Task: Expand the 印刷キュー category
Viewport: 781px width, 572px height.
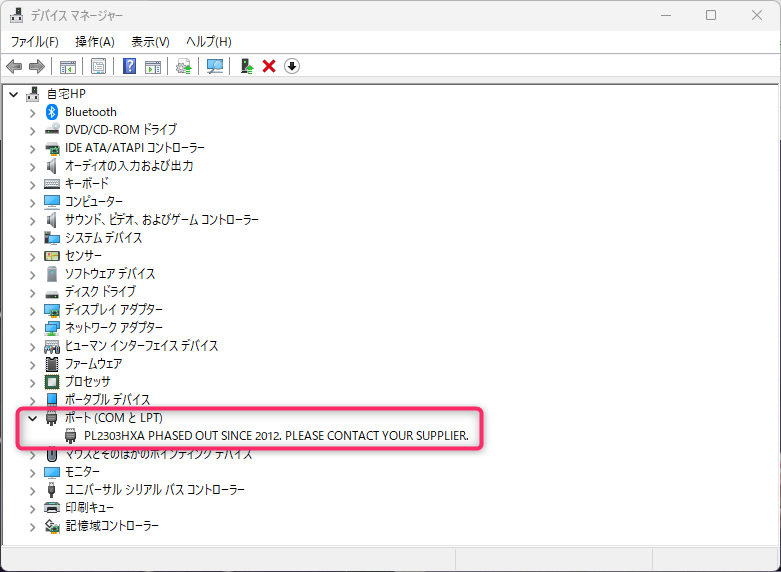Action: 32,509
